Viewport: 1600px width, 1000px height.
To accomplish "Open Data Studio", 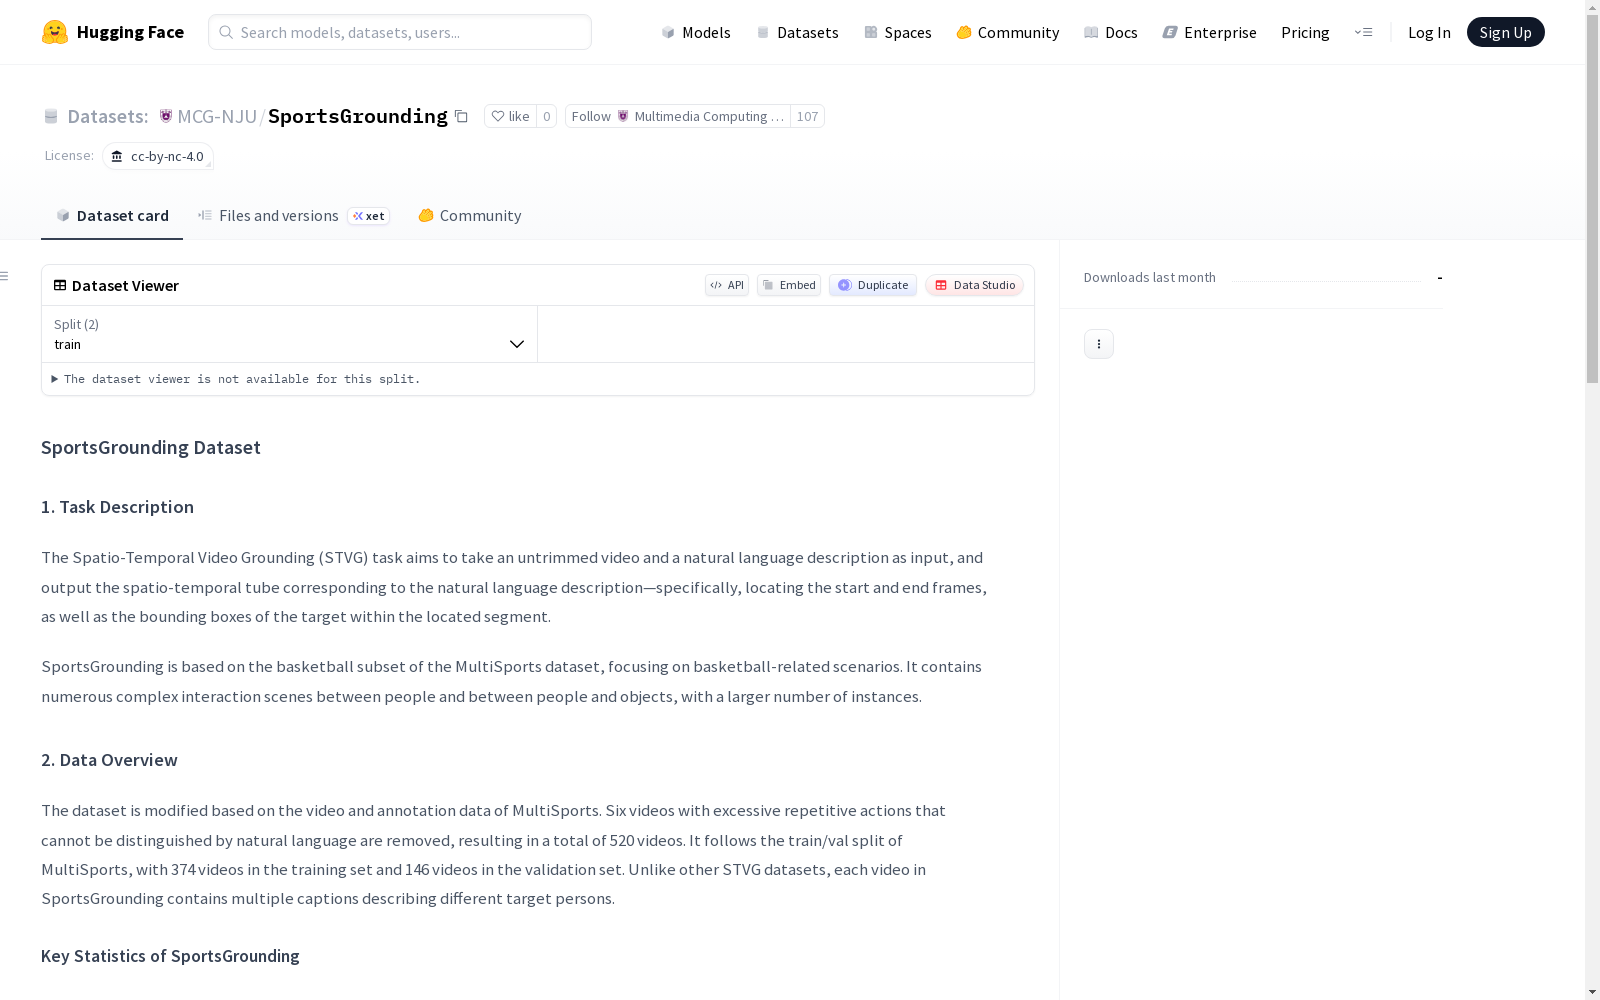I will pos(975,285).
